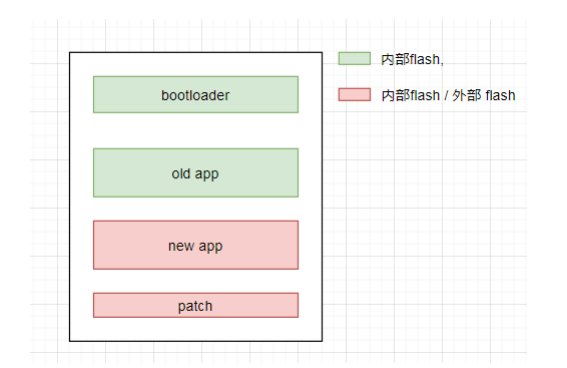Click white space below patch inside container
Screen dimensions: 567x368
(196, 329)
